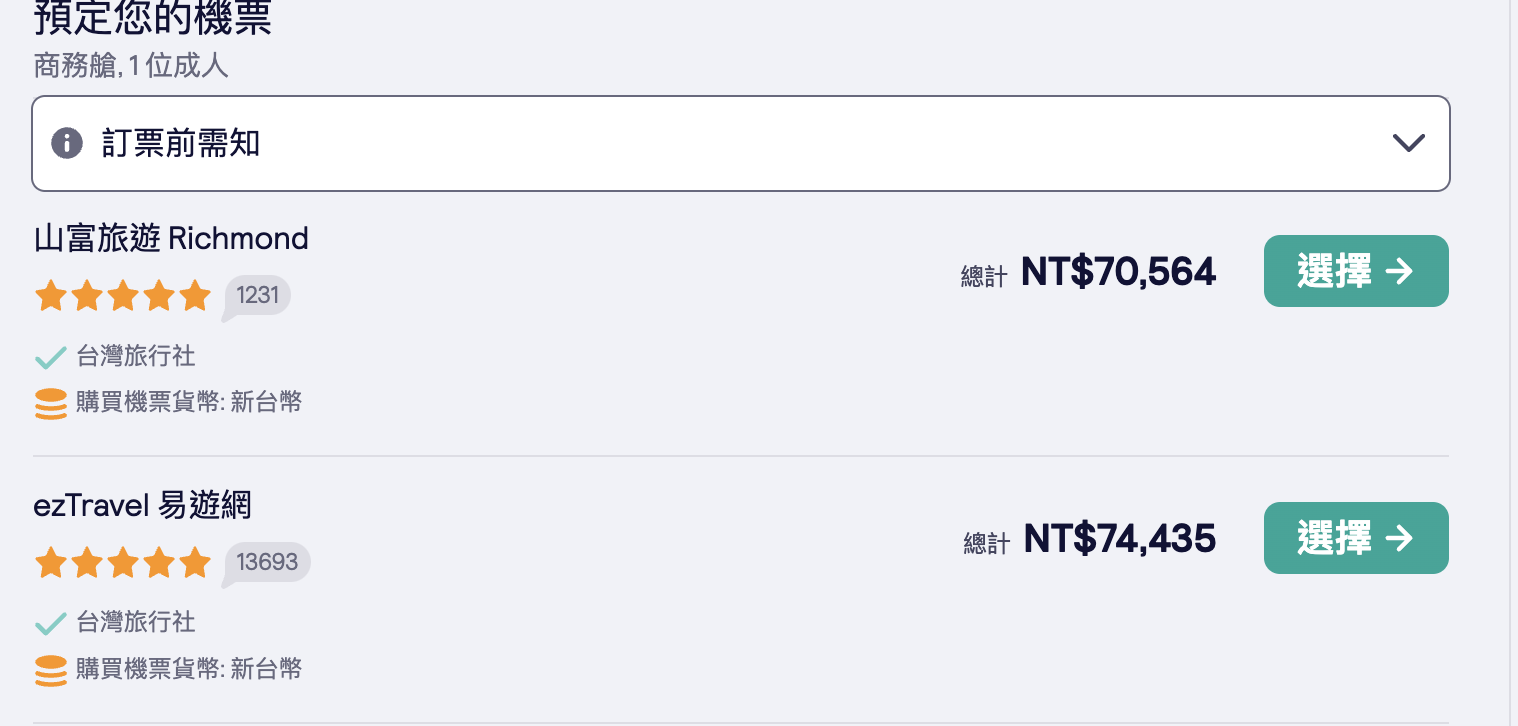Click the info icon beside 訂票前需知
Screen dimensions: 1518x726
pyautogui.click(x=67, y=143)
